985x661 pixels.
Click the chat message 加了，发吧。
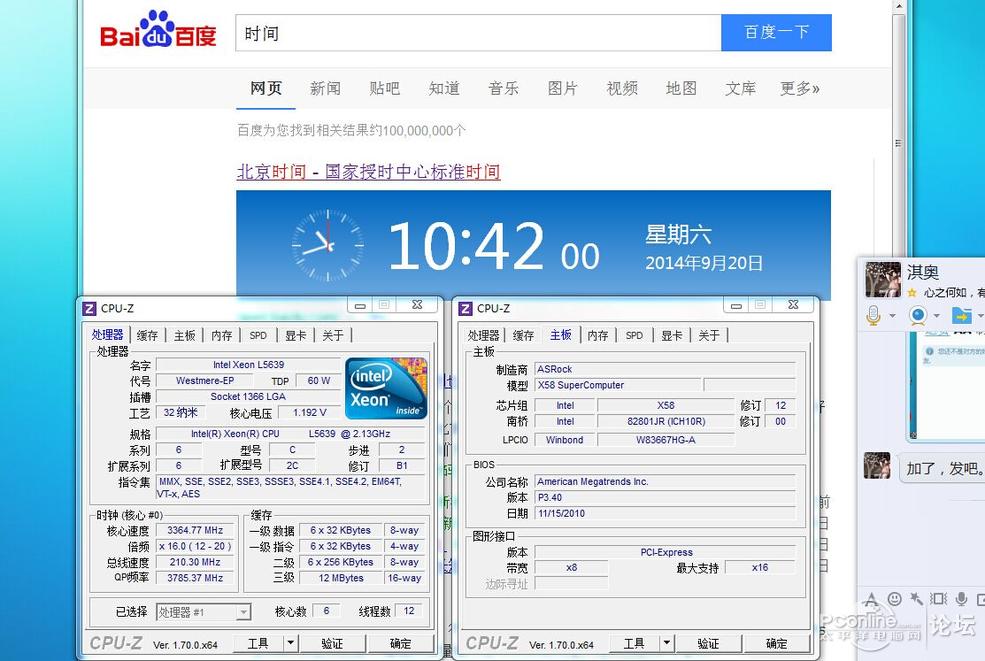[944, 469]
